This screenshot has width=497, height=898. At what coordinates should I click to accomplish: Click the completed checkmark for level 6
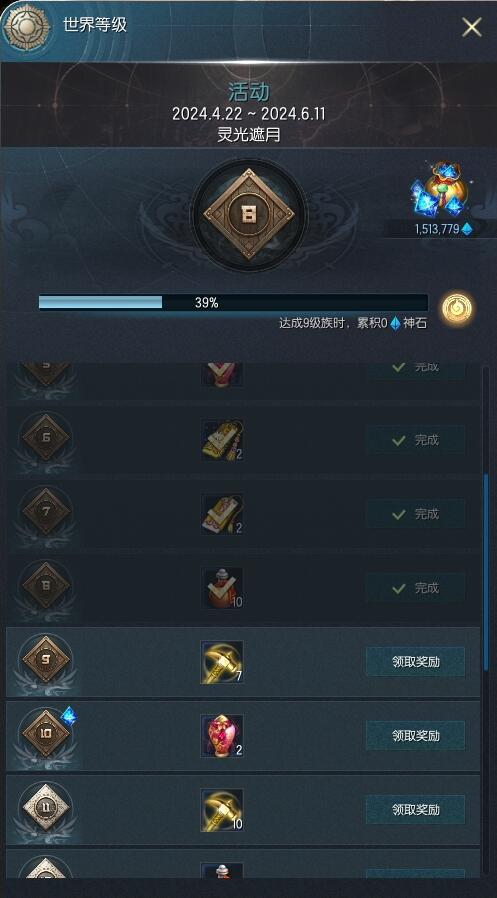[x=416, y=440]
